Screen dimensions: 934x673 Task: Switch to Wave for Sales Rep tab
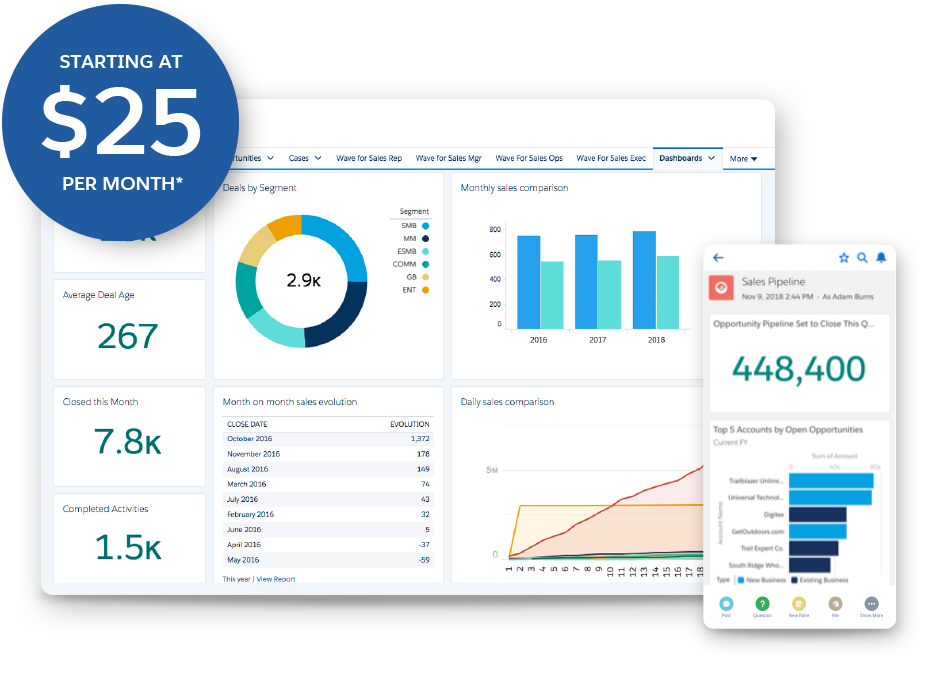369,158
